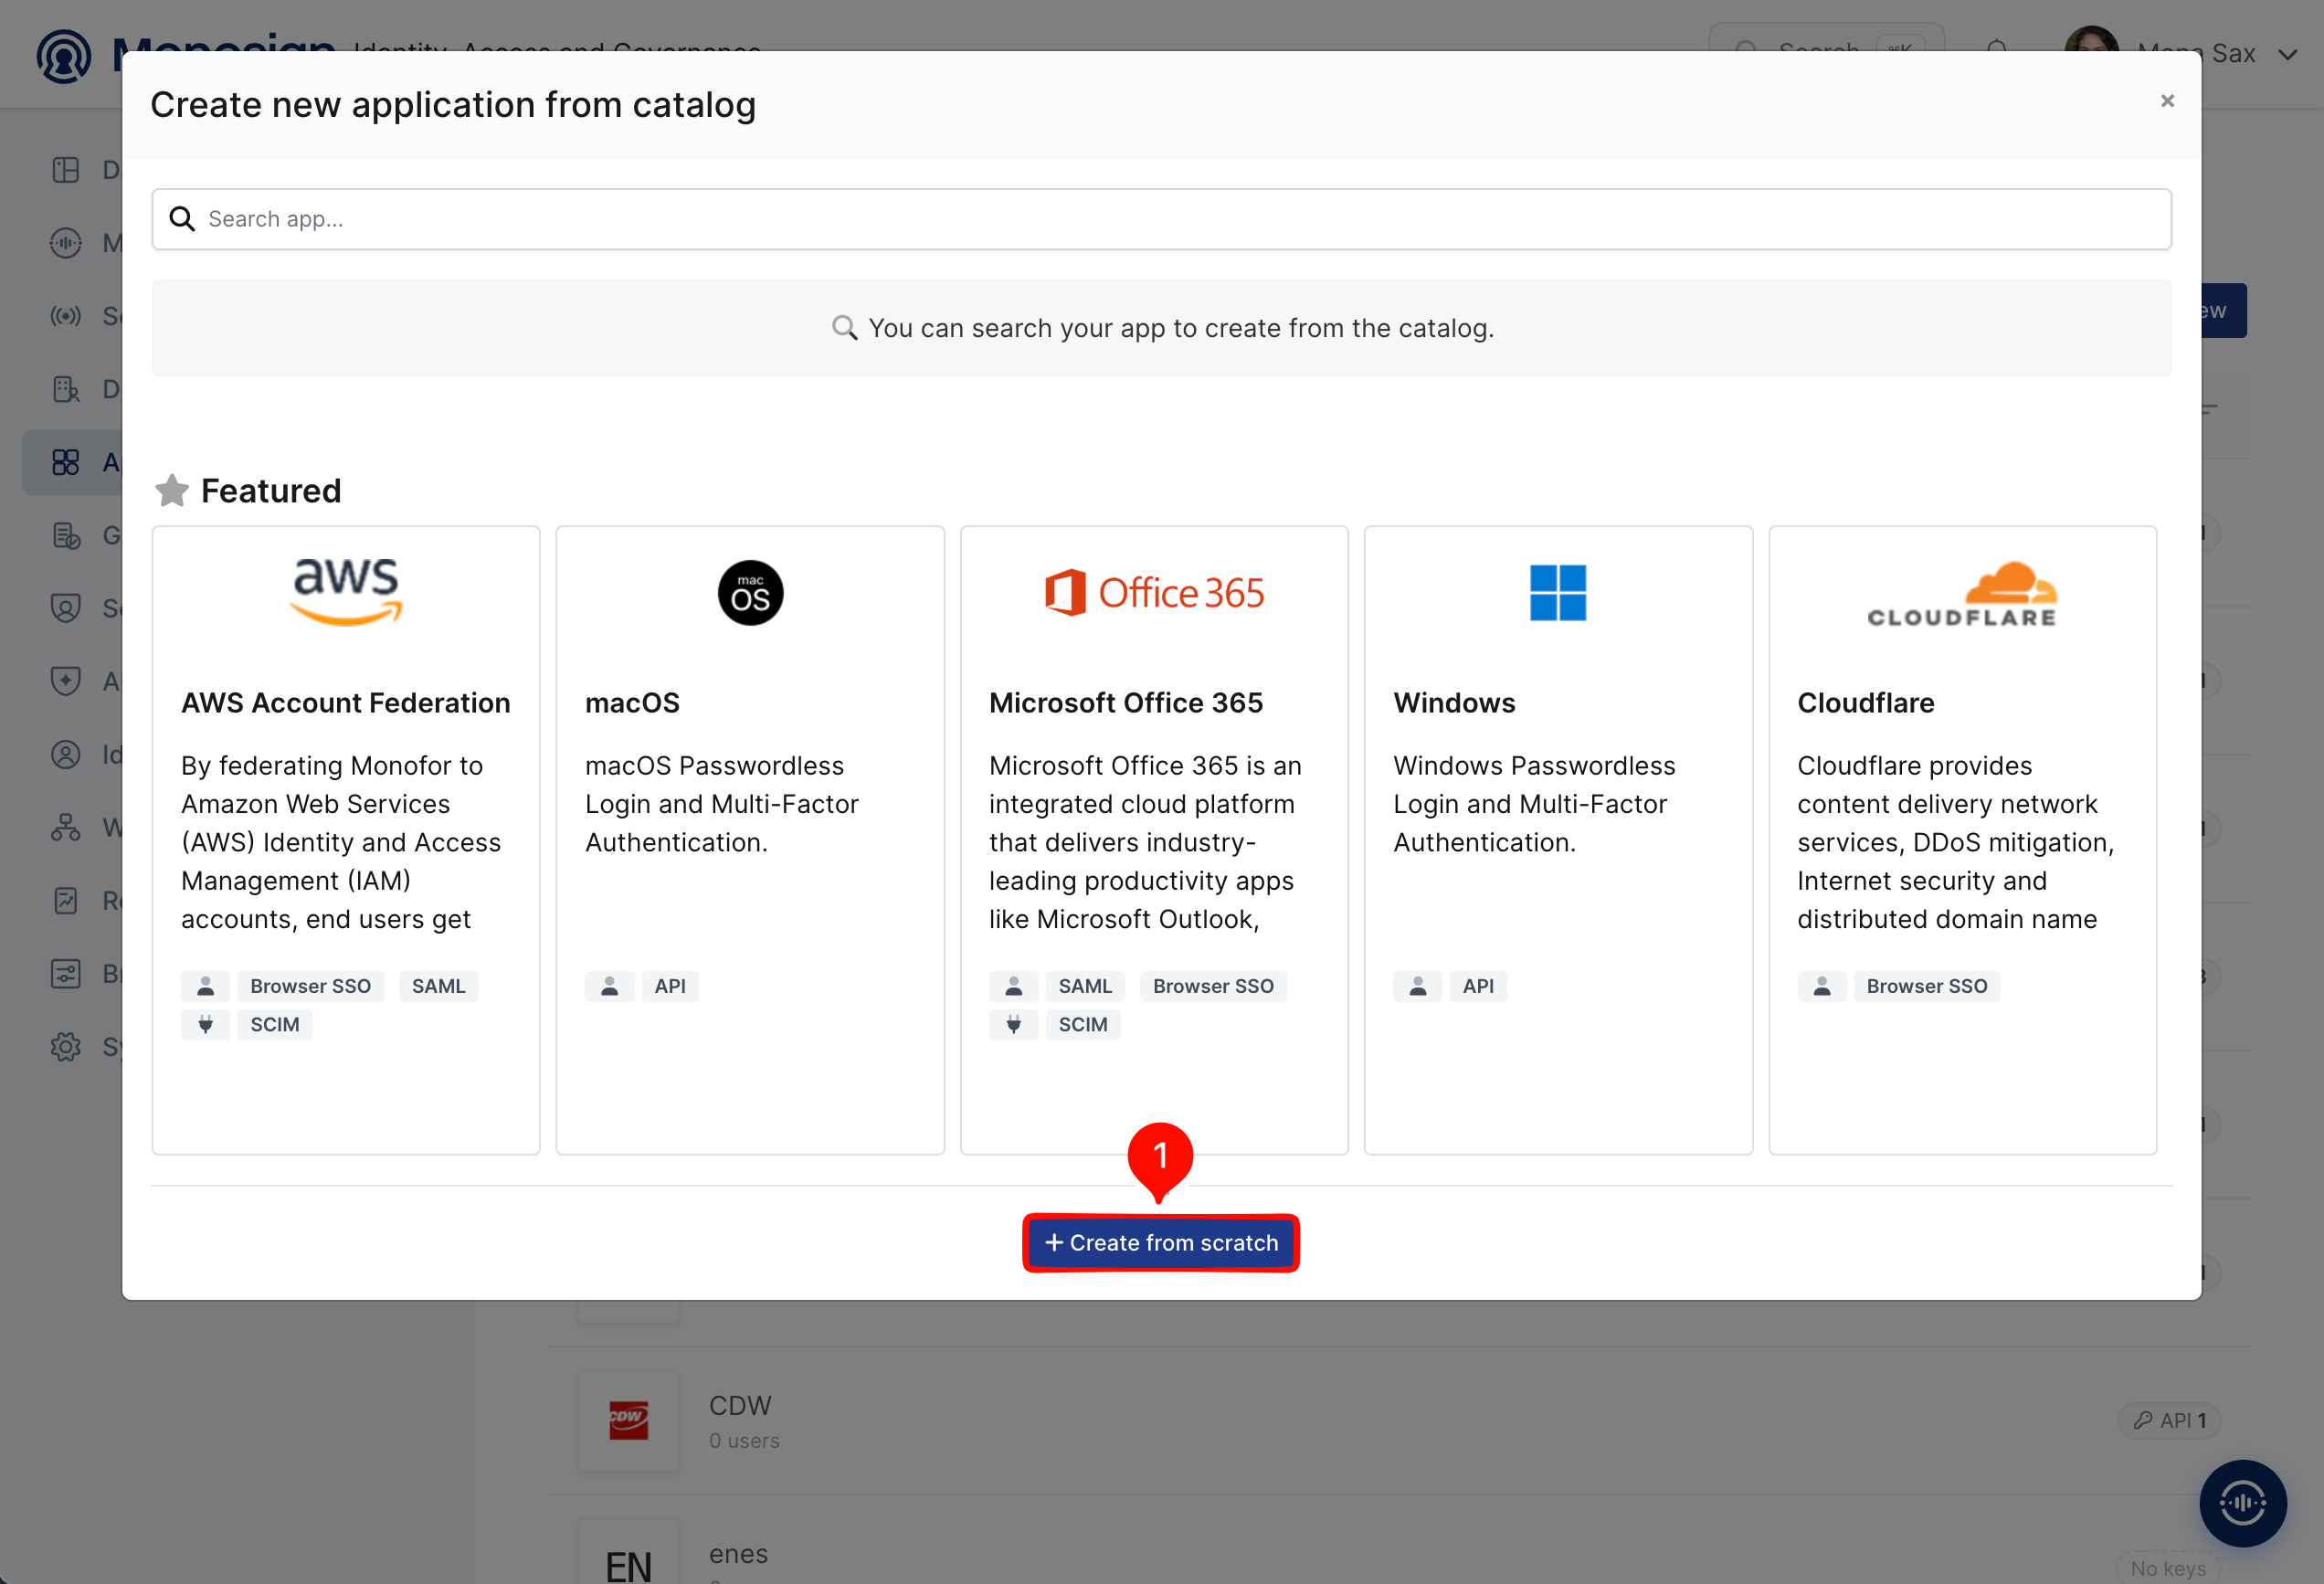
Task: Click the SAML tag on Office 365 card
Action: [1085, 986]
